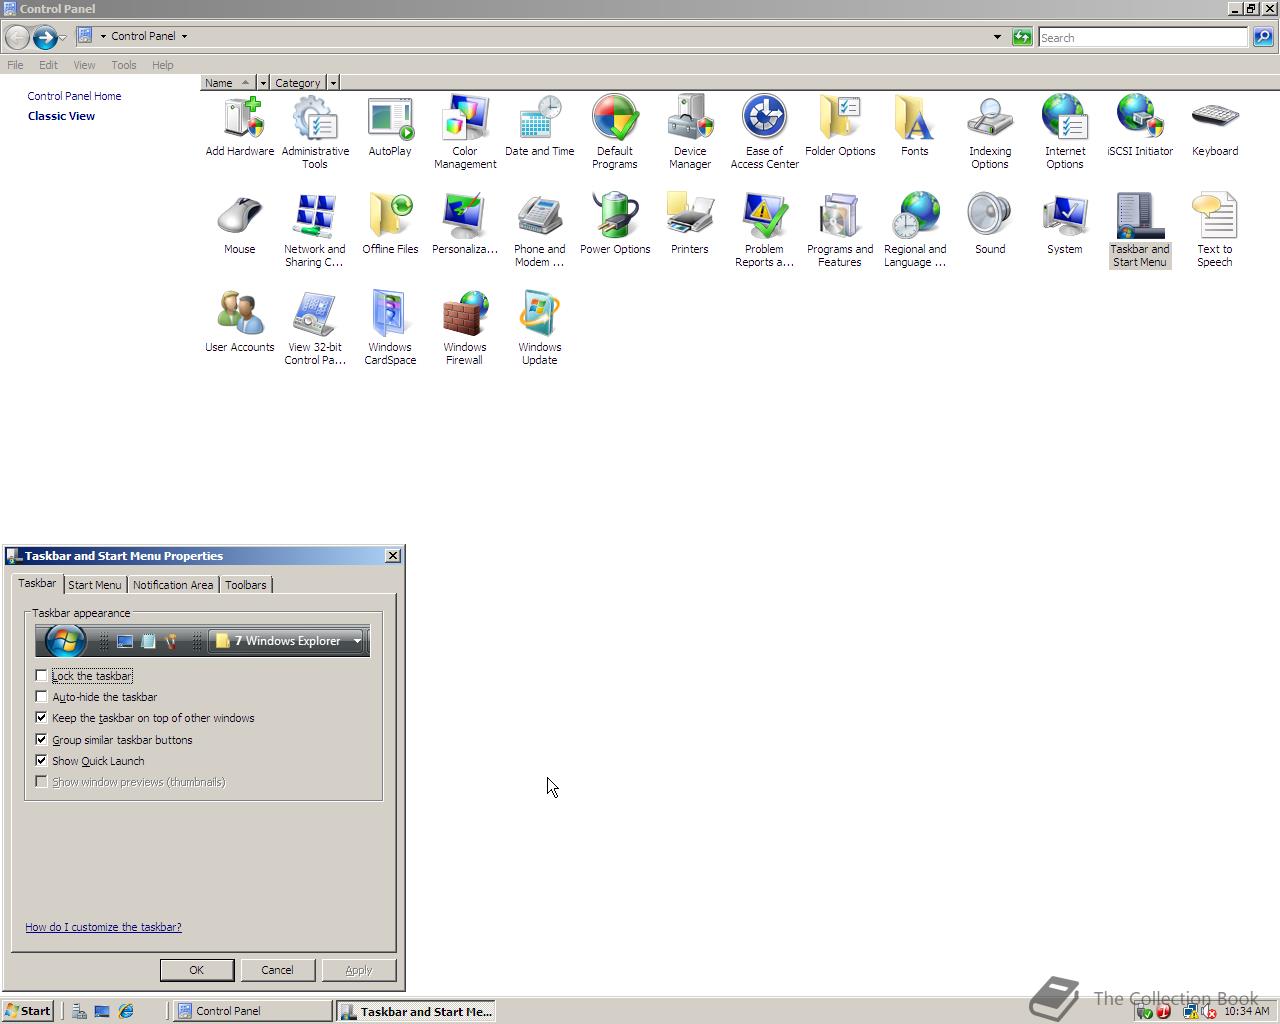Open Mouse settings
The width and height of the screenshot is (1280, 1024).
pos(240,225)
